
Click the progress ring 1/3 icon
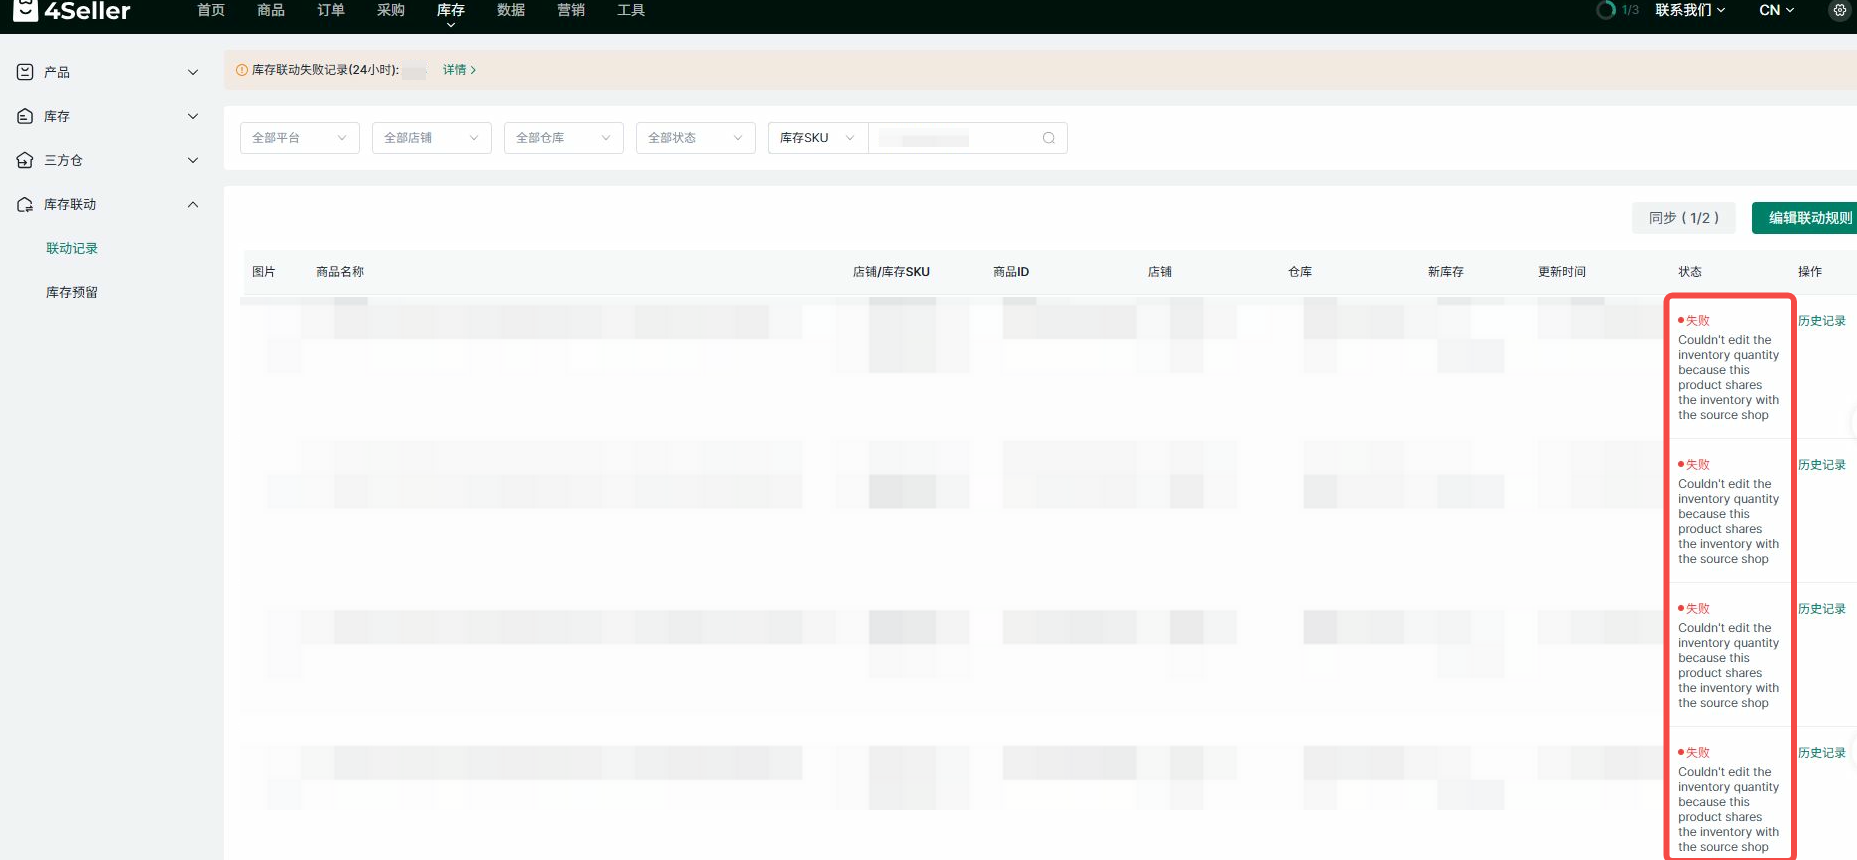[1606, 10]
